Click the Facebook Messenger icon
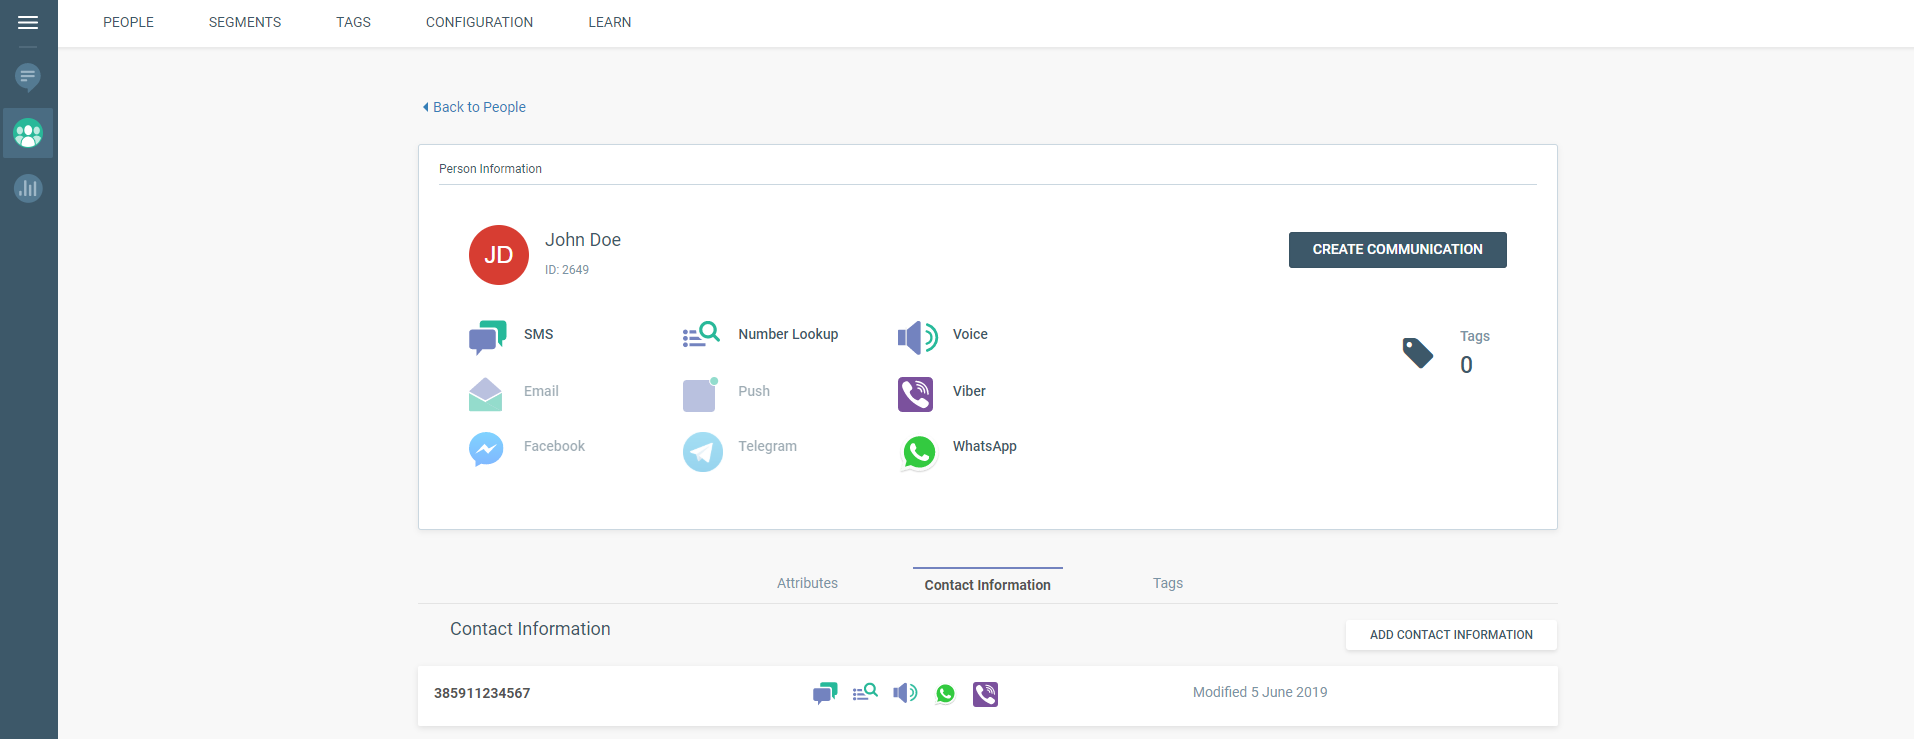Viewport: 1914px width, 739px height. pos(486,449)
